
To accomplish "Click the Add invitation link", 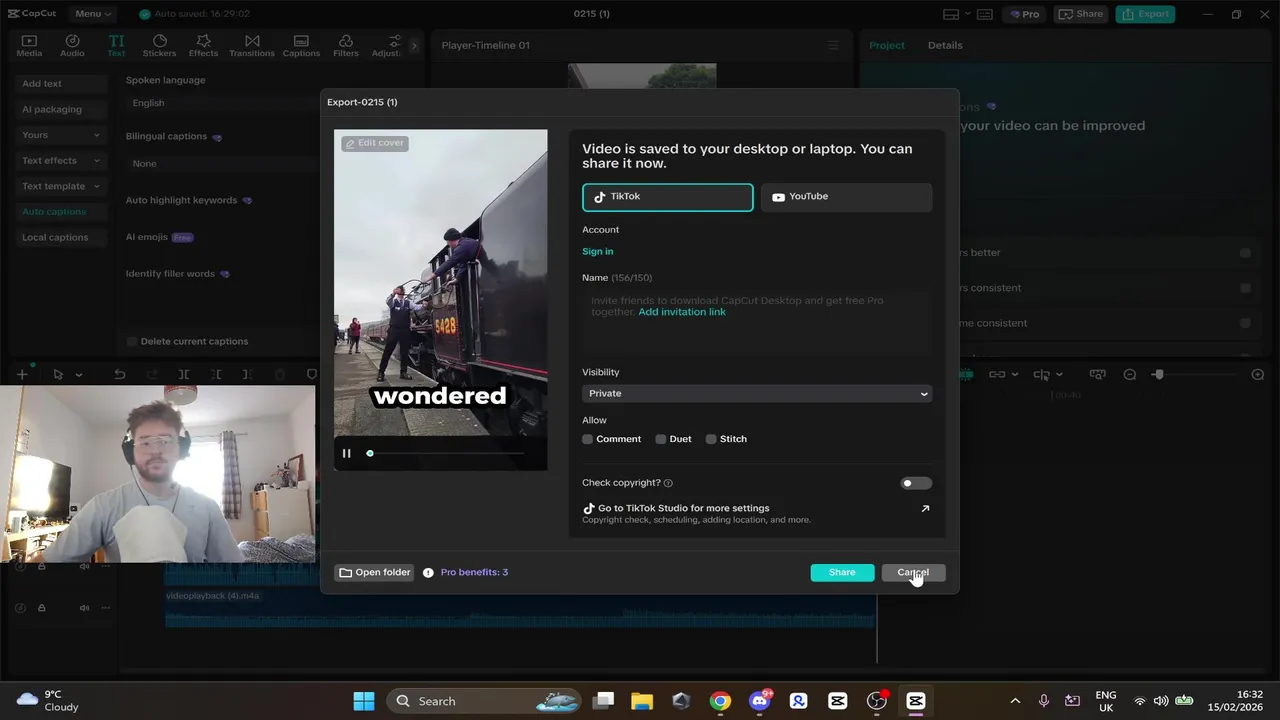I will point(682,312).
